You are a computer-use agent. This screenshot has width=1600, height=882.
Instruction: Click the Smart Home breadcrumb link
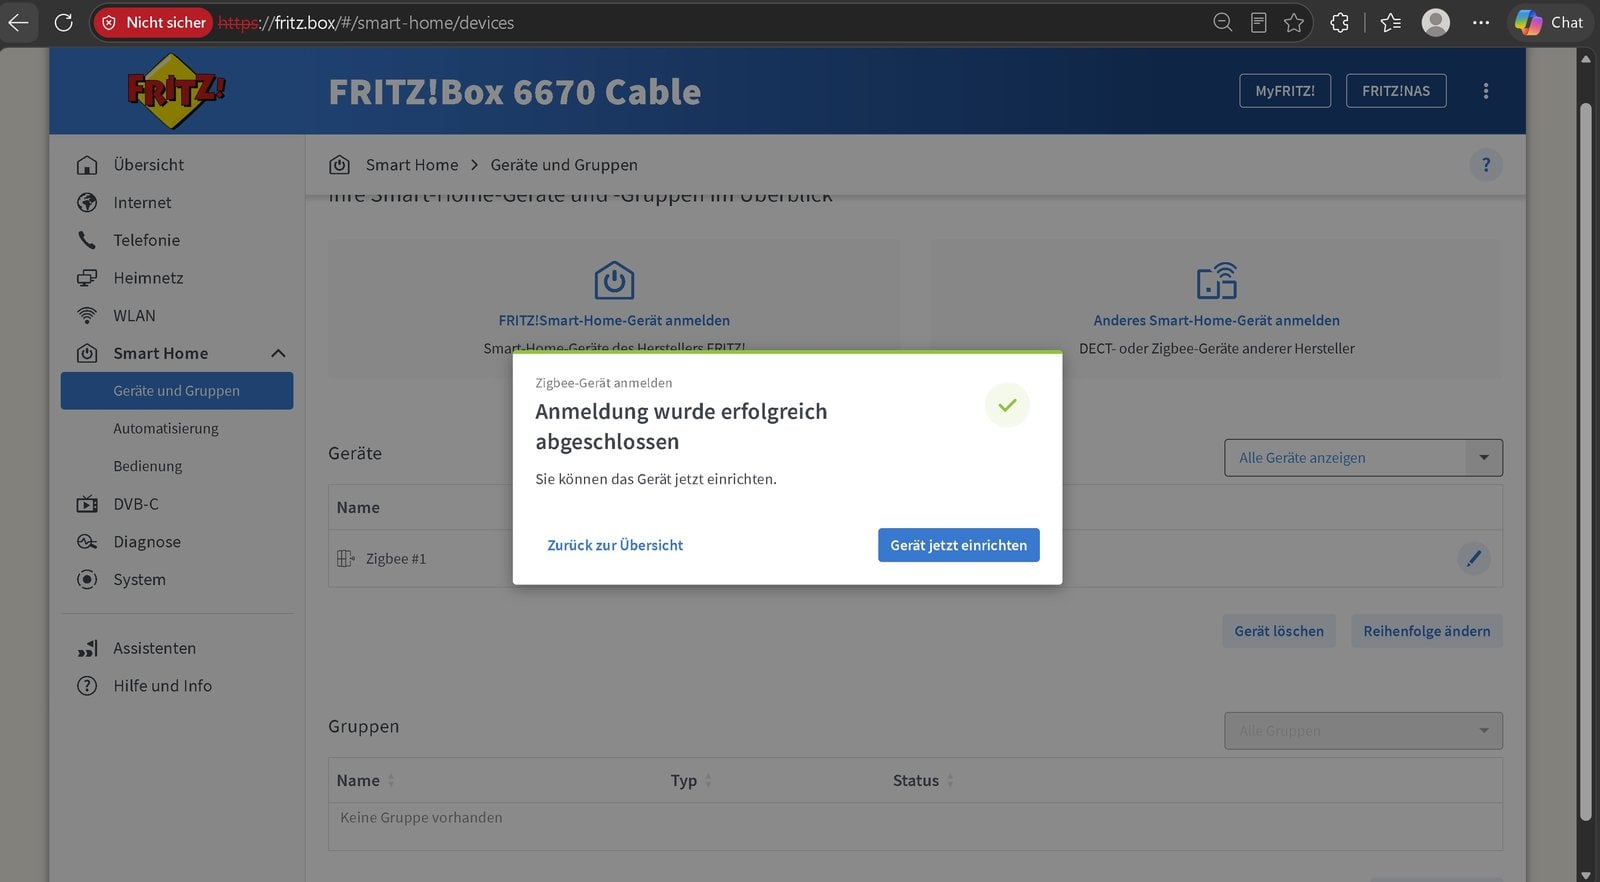411,165
